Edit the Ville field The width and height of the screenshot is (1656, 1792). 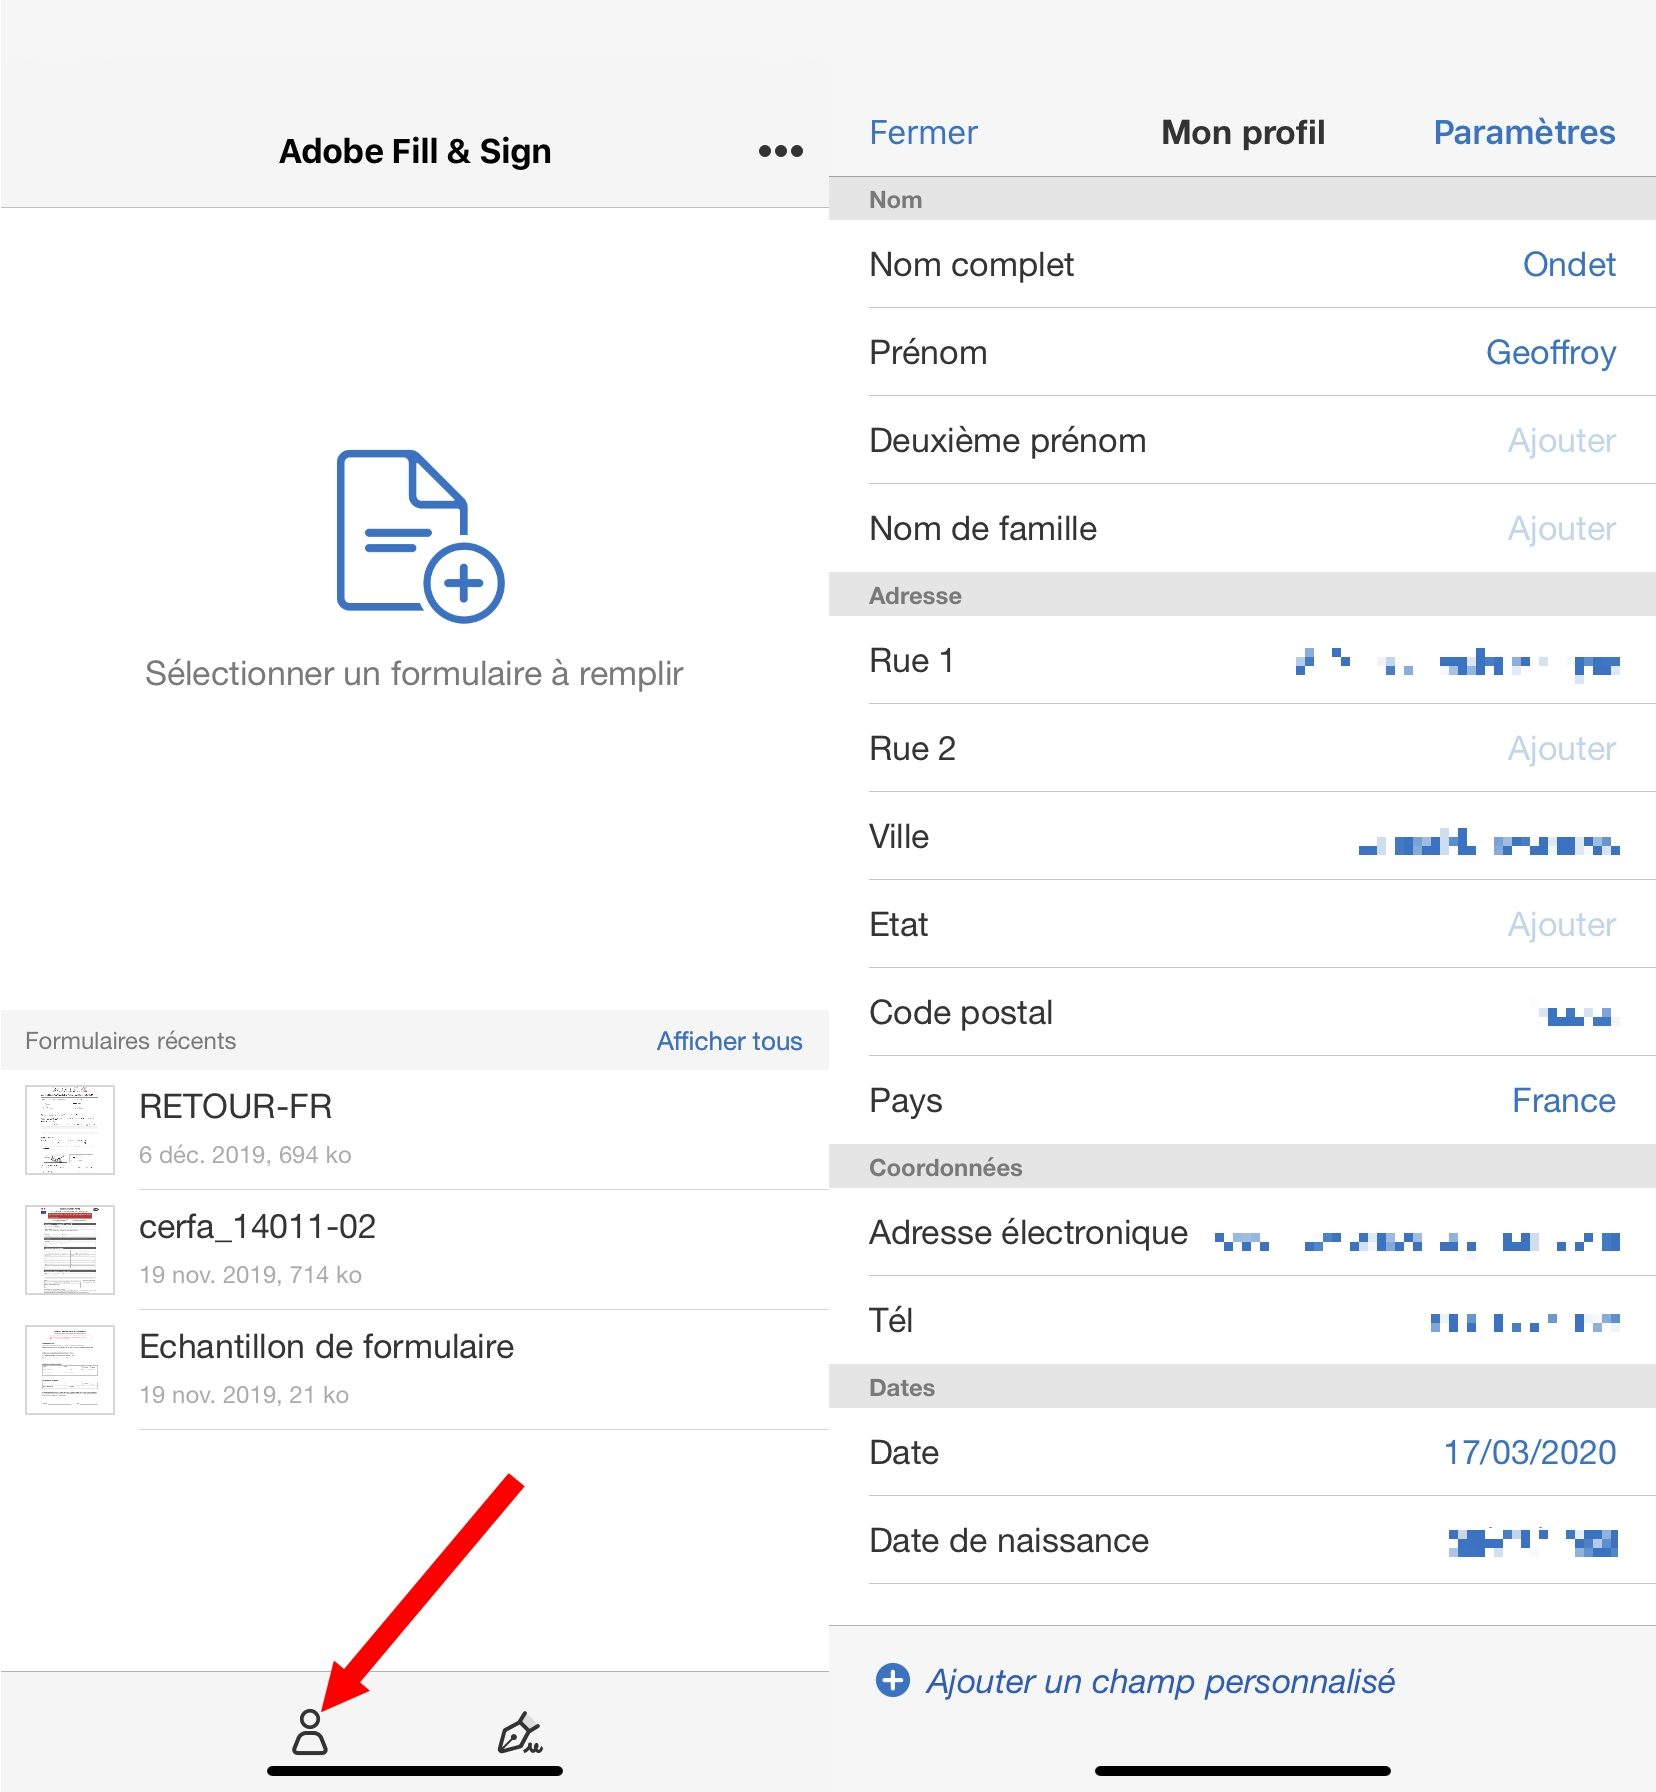tap(1242, 836)
